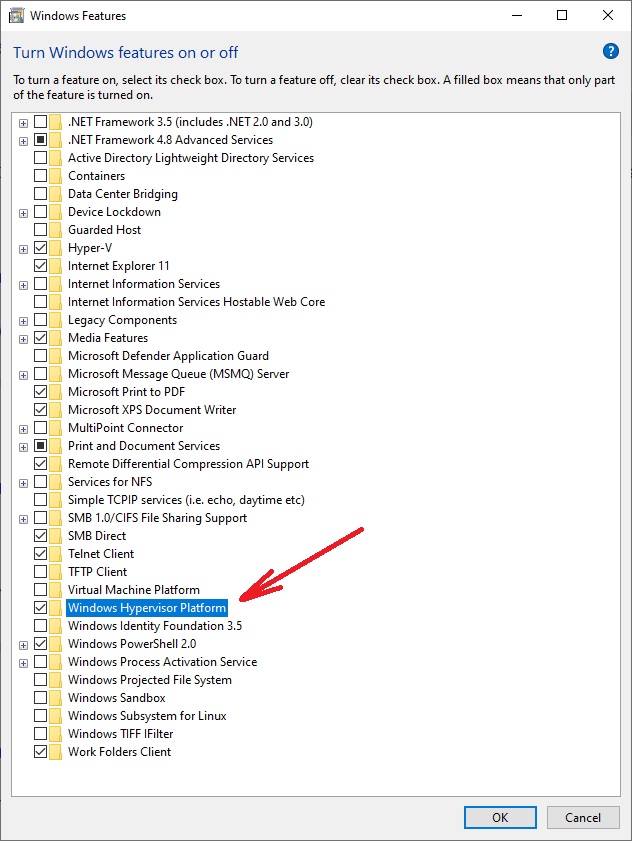Expand the .NET Framework 4.8 Advanced Services node
The width and height of the screenshot is (632, 841).
24,142
